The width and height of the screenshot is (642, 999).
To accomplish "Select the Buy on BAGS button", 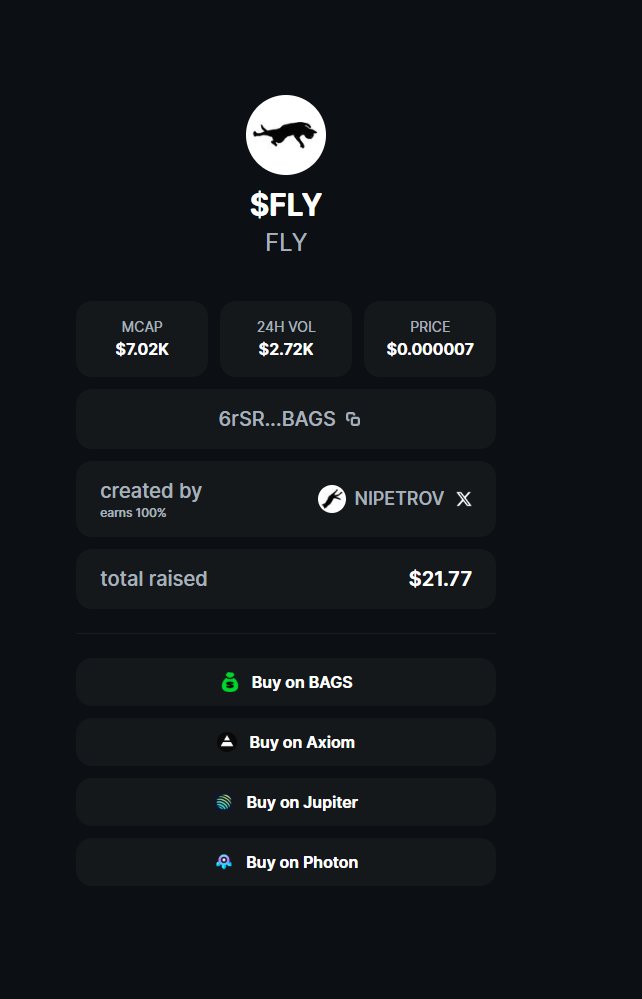I will tap(285, 682).
